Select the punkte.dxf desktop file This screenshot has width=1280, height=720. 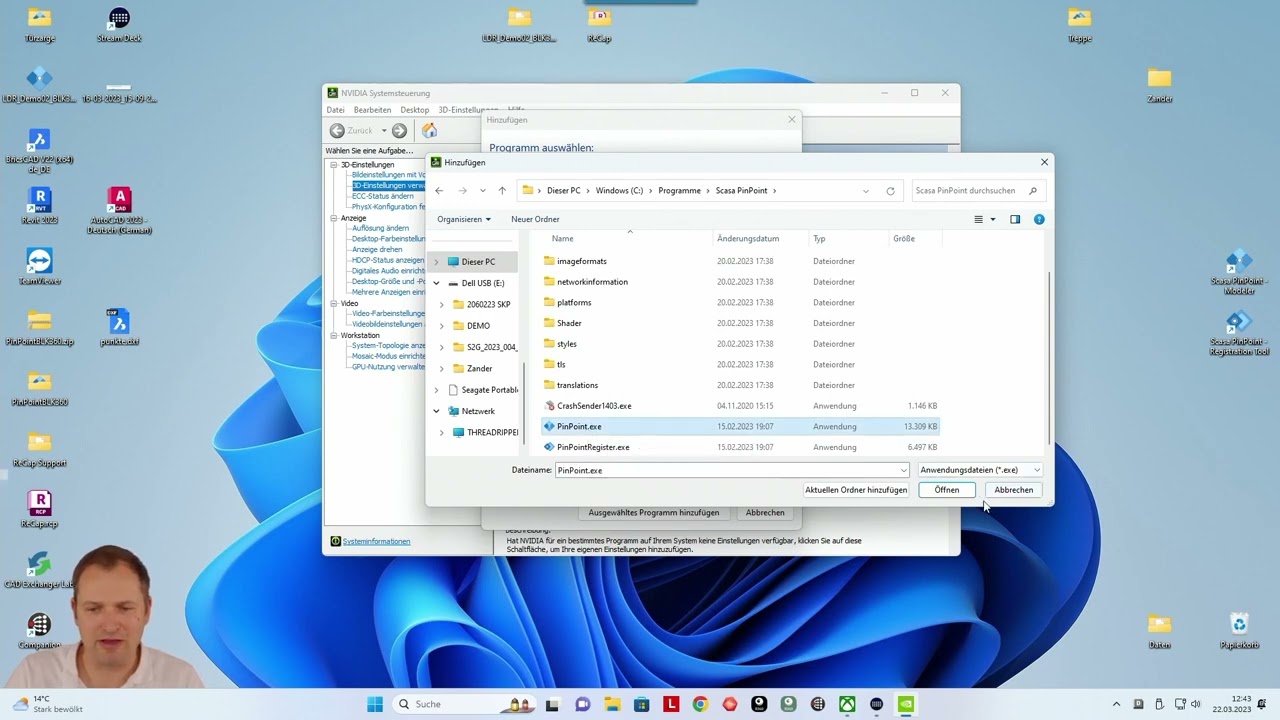[119, 327]
